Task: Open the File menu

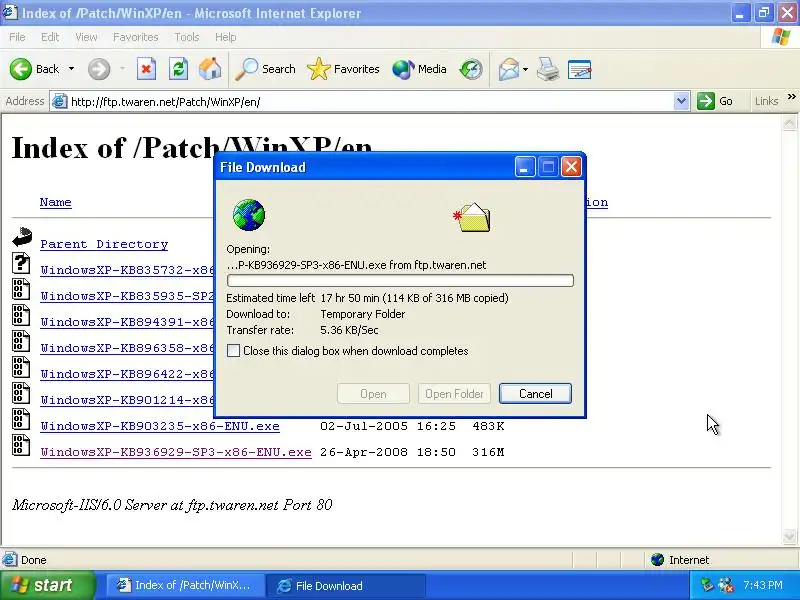Action: 17,37
